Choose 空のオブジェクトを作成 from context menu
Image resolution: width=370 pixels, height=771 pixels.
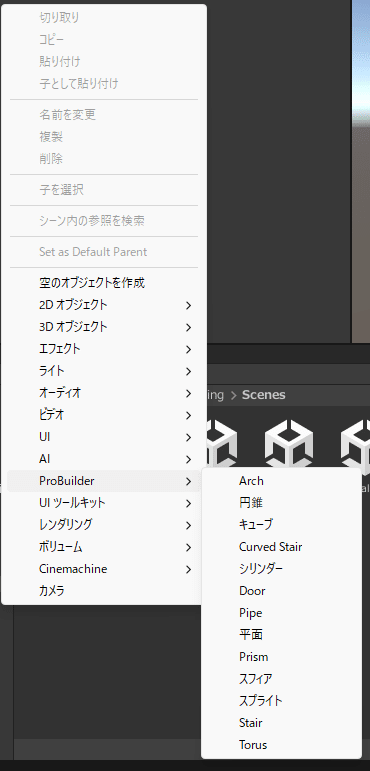point(103,283)
